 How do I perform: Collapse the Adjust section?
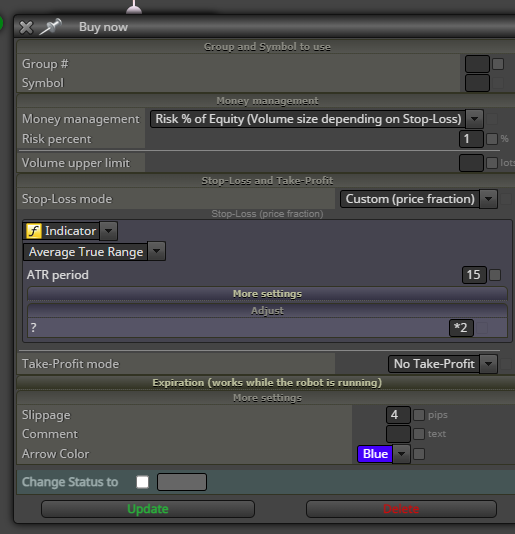point(267,311)
